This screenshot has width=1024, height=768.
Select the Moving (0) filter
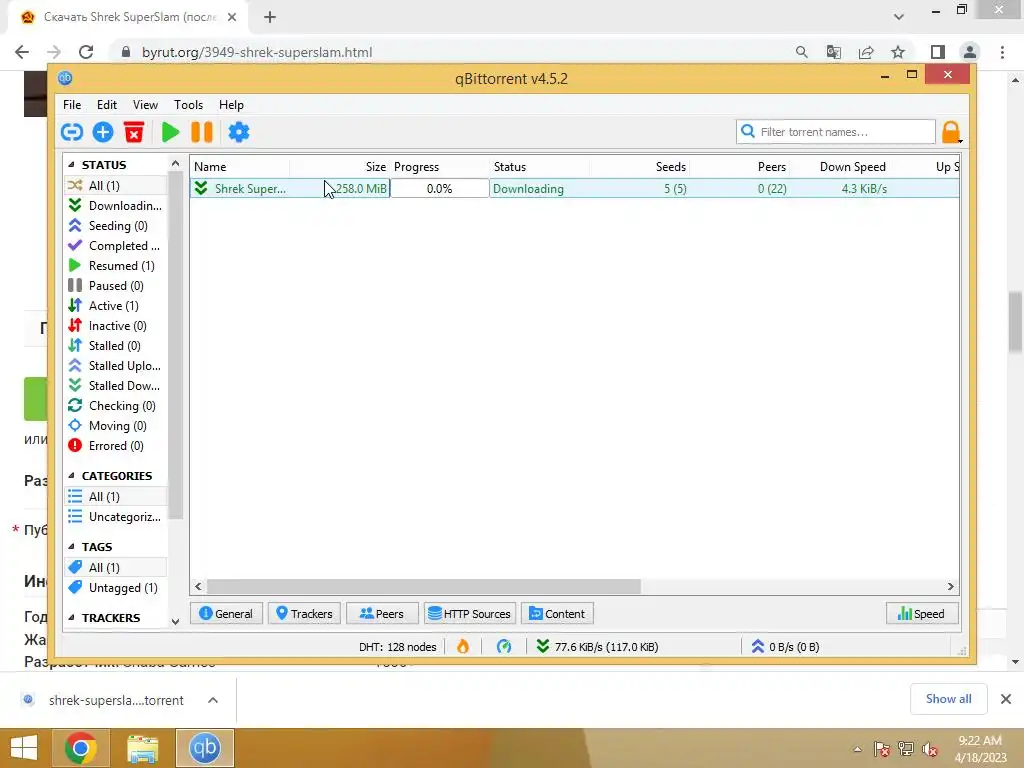[x=116, y=426]
